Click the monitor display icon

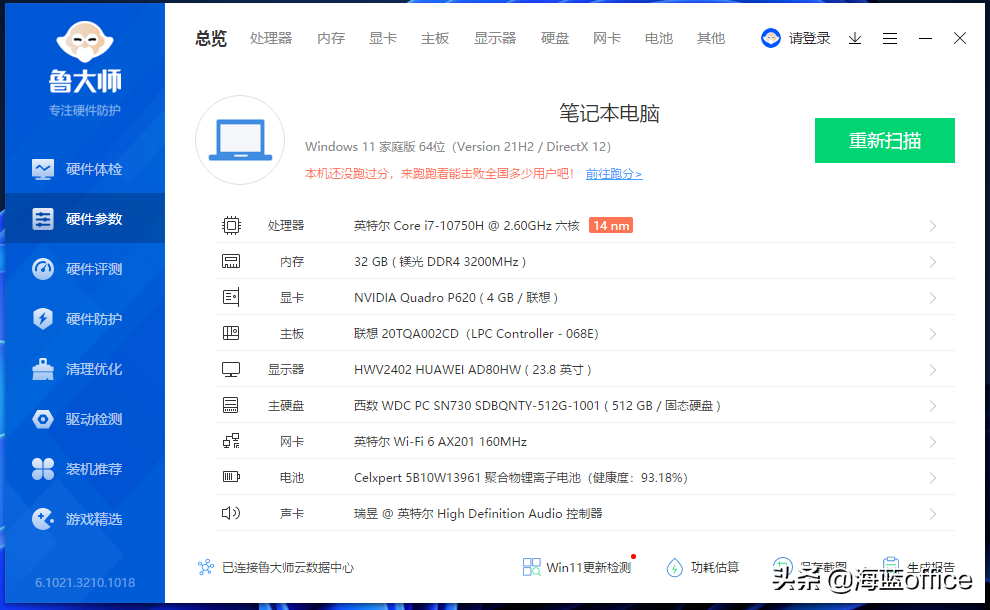(231, 369)
